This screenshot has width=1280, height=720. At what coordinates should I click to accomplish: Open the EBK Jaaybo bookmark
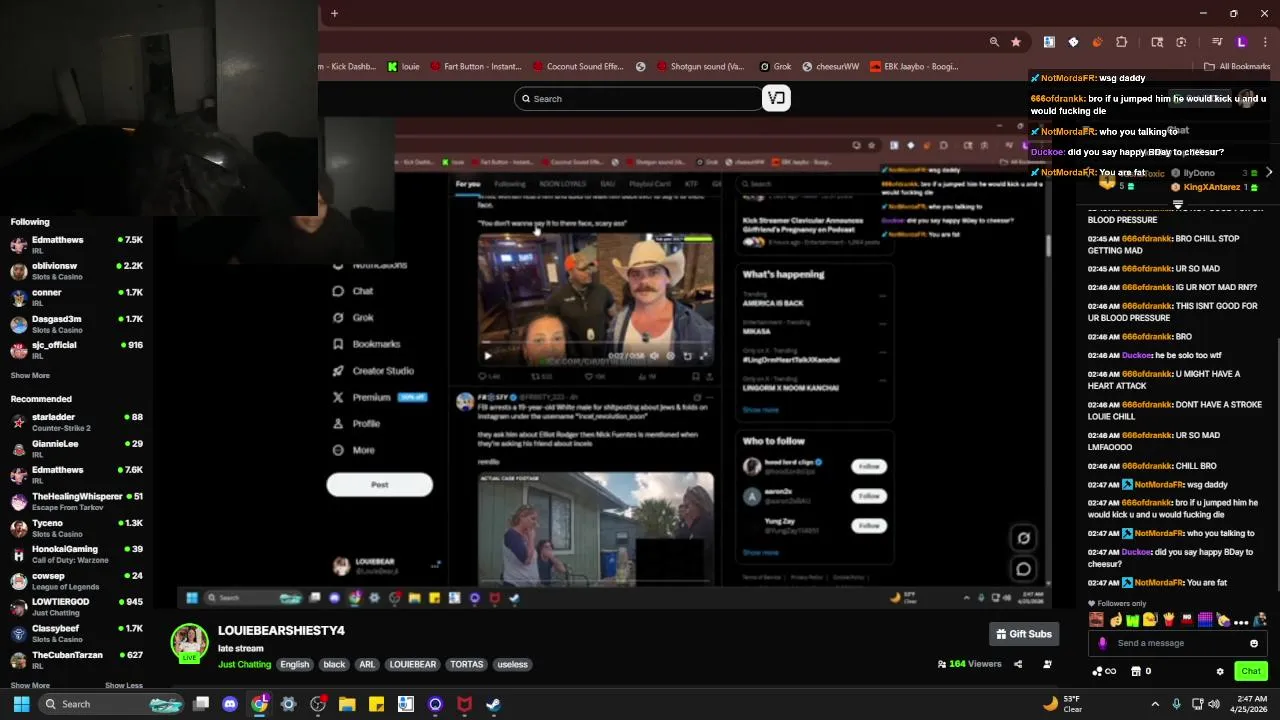pyautogui.click(x=914, y=67)
